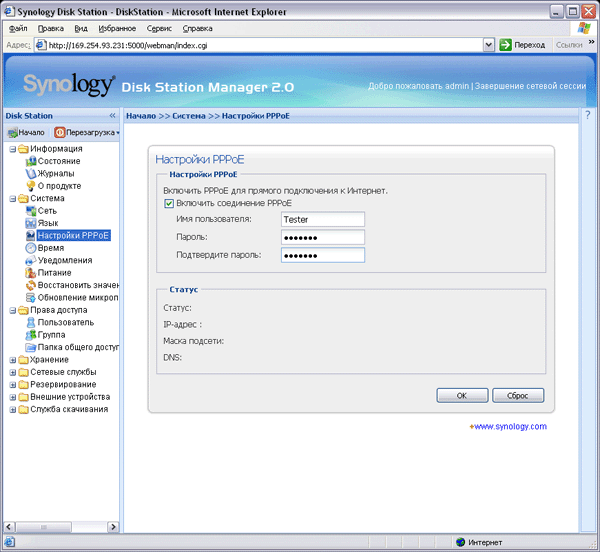Collapse the Права доступа tree node
600x552 pixels.
tap(13, 311)
